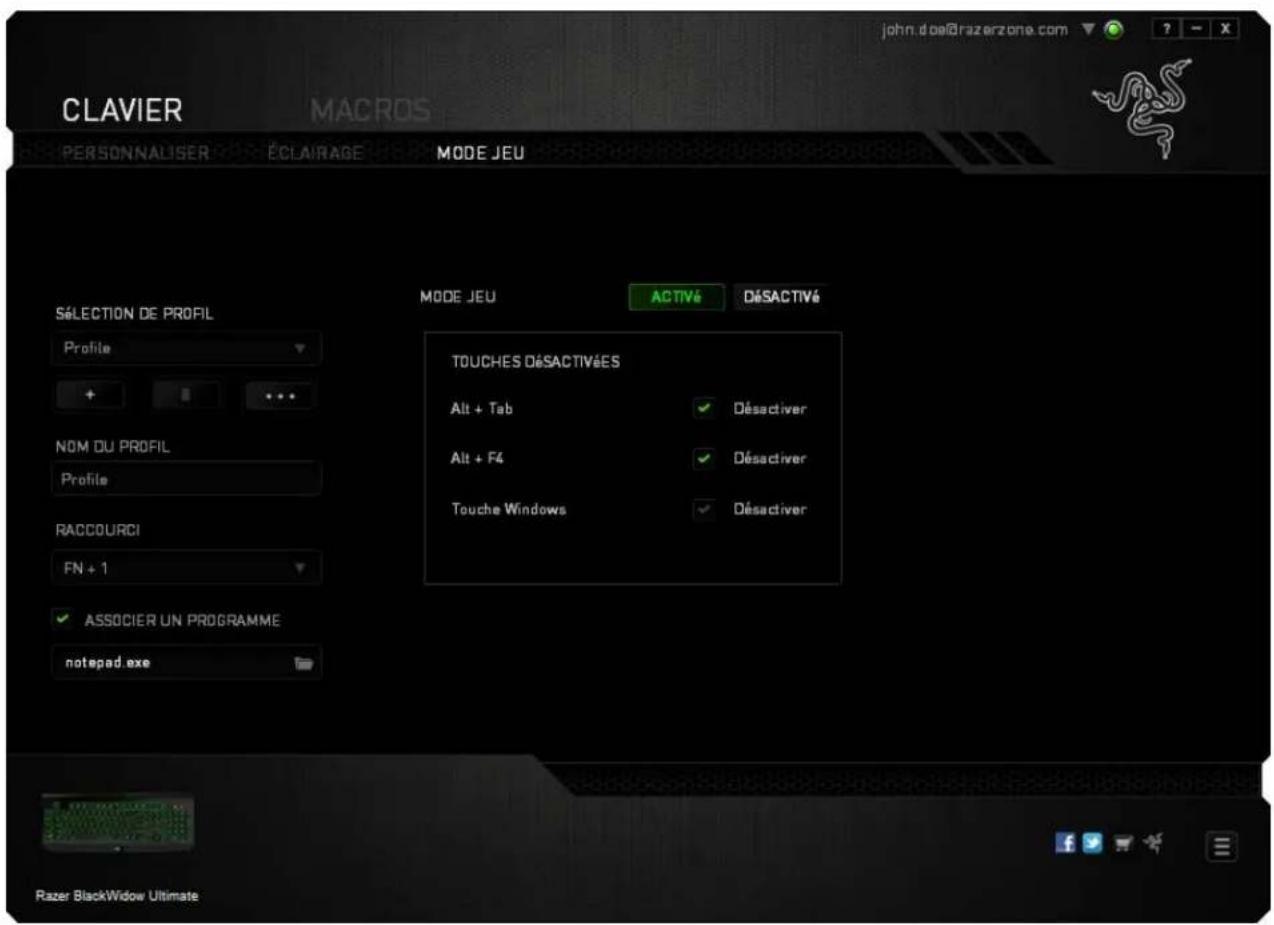The width and height of the screenshot is (1274, 925).
Task: Toggle the Alt + F4 Désactiver checkbox
Action: click(704, 459)
